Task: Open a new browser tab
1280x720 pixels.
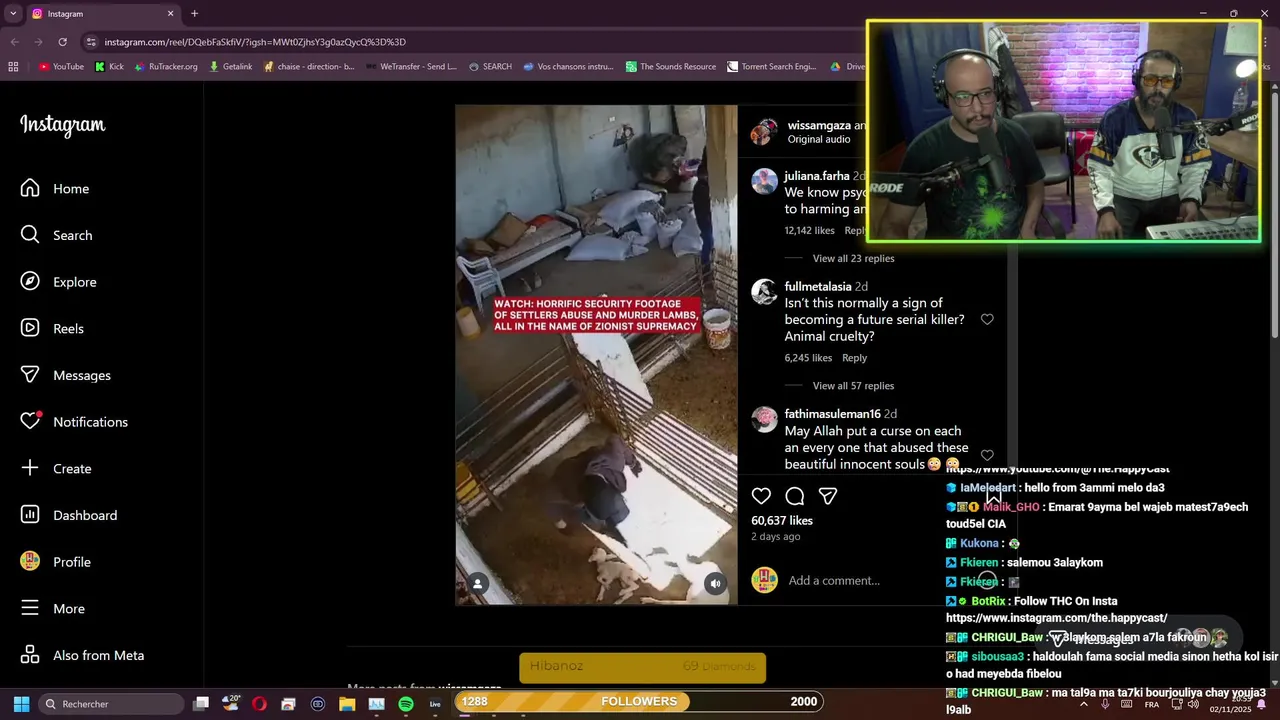Action: click(x=194, y=14)
